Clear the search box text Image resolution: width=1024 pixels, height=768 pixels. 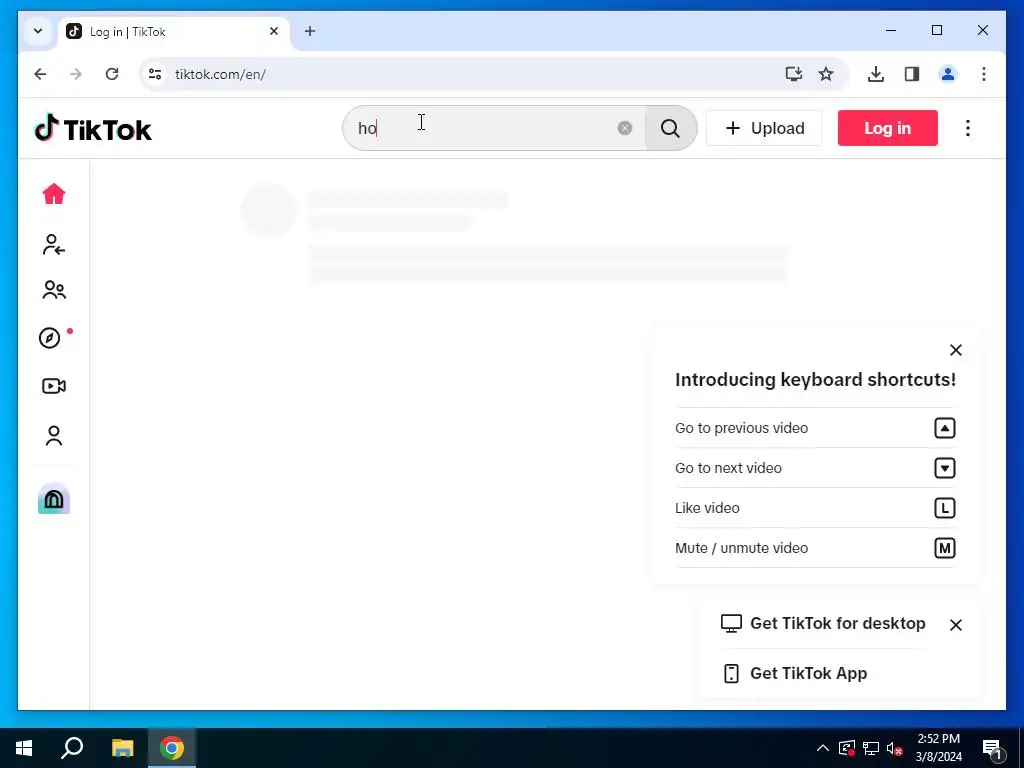(x=624, y=128)
